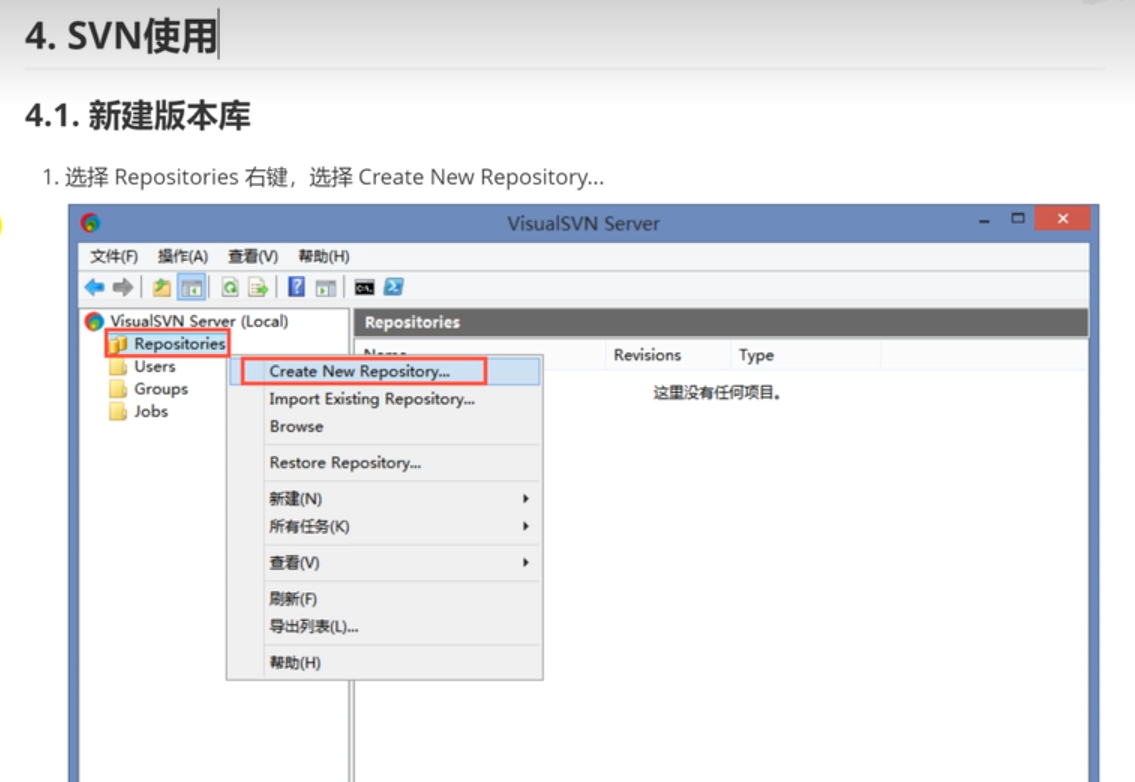Click the Repositories pane title bar
Image resolution: width=1135 pixels, height=782 pixels.
point(721,322)
